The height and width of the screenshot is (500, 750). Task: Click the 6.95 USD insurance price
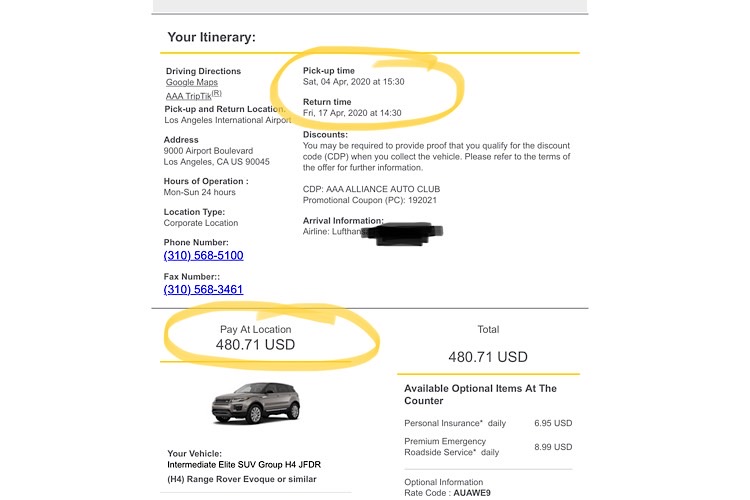(551, 425)
